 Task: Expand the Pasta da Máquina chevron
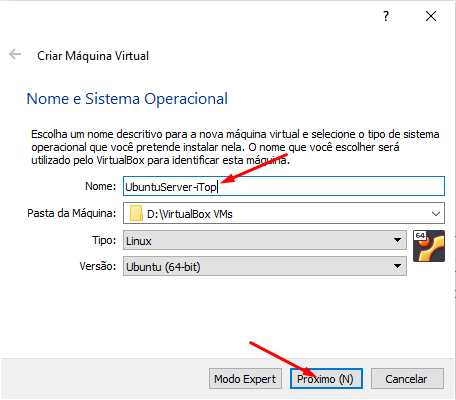(436, 214)
